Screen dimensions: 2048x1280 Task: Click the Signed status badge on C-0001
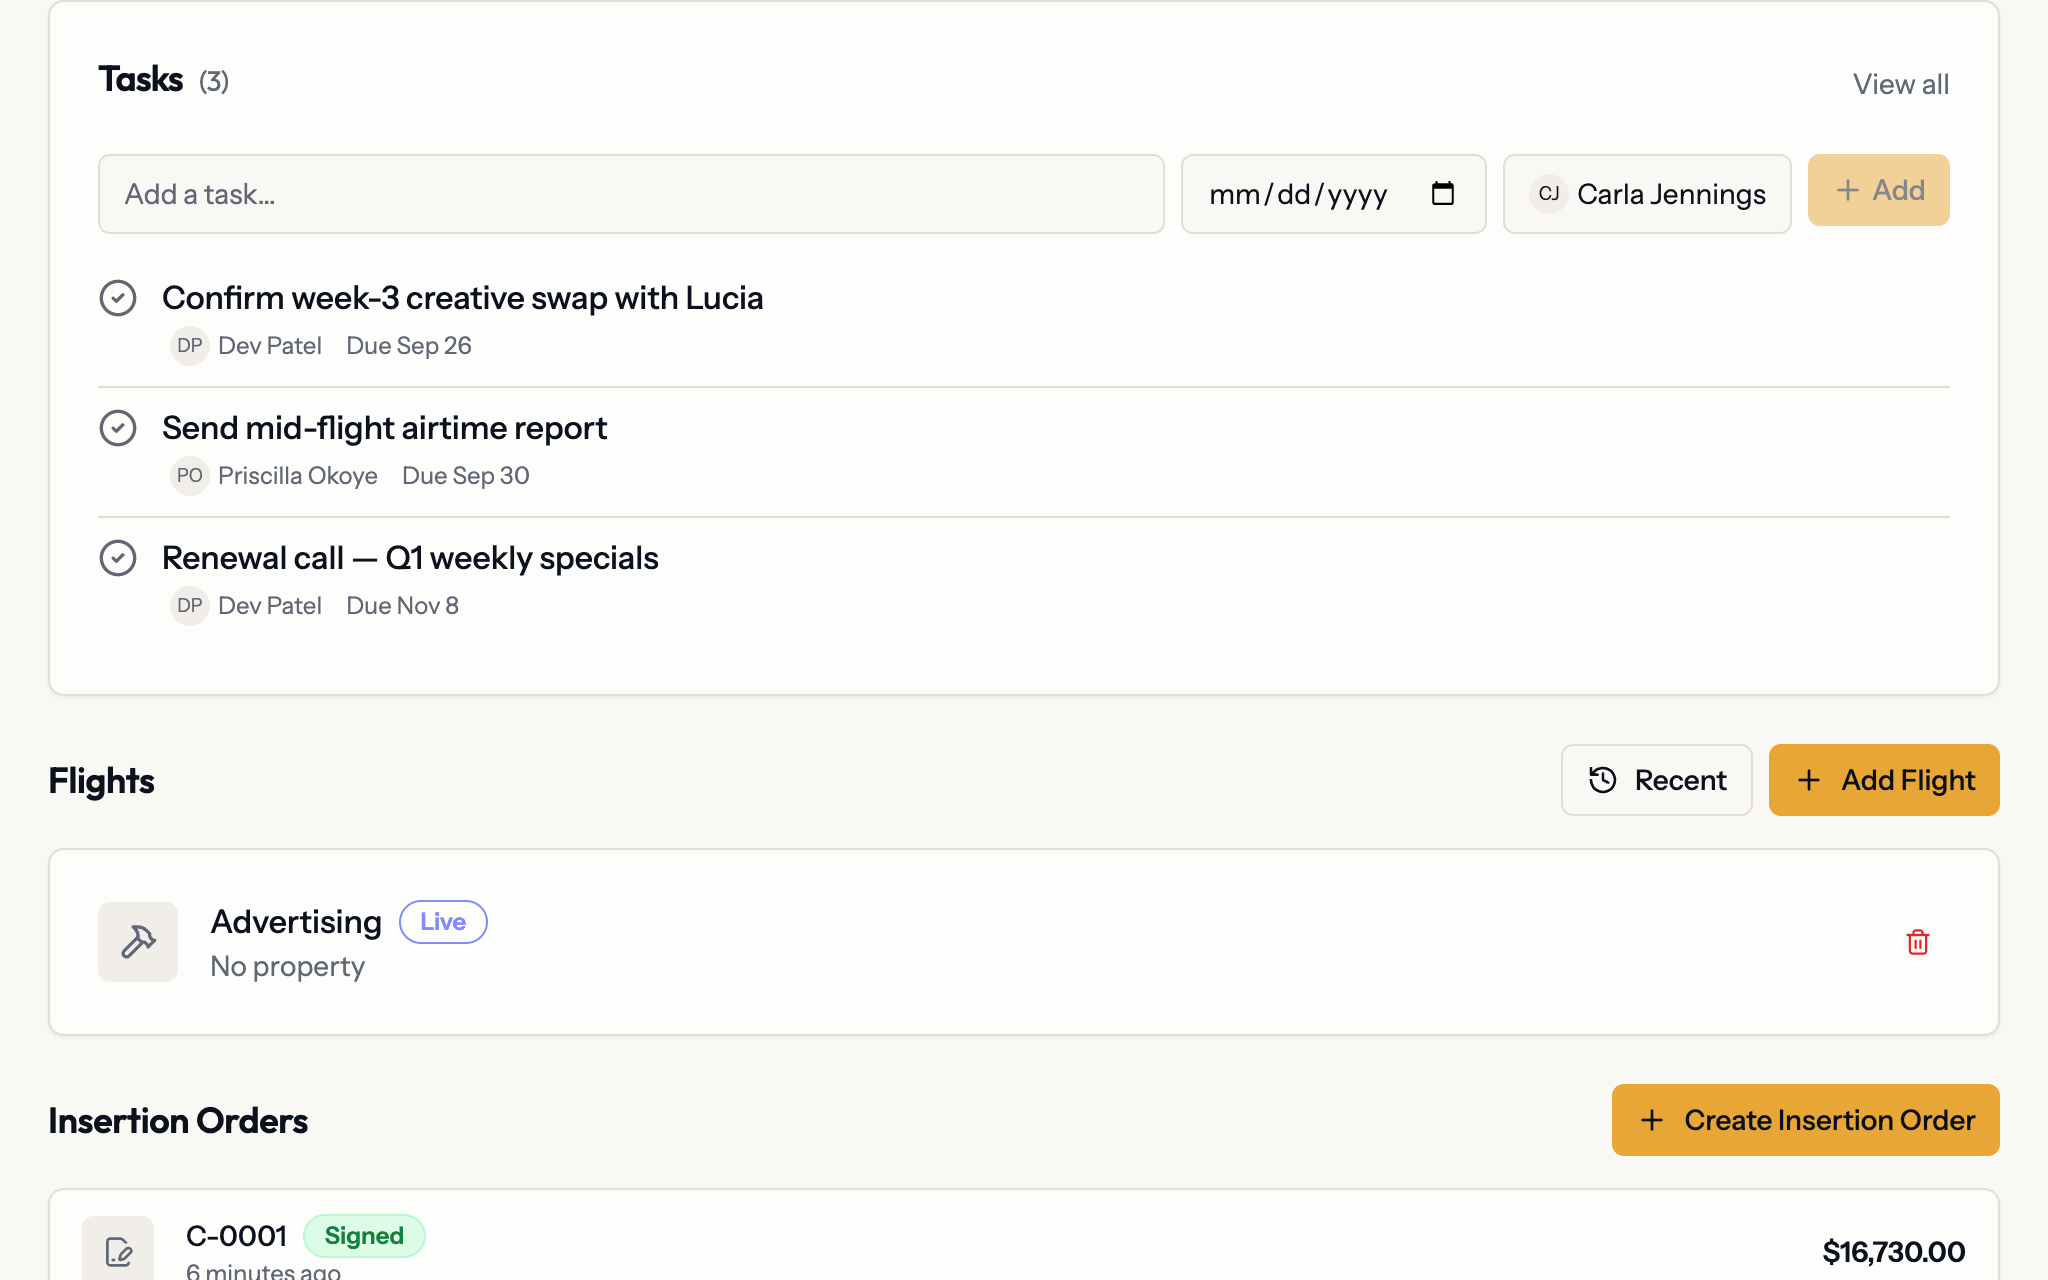coord(364,1236)
